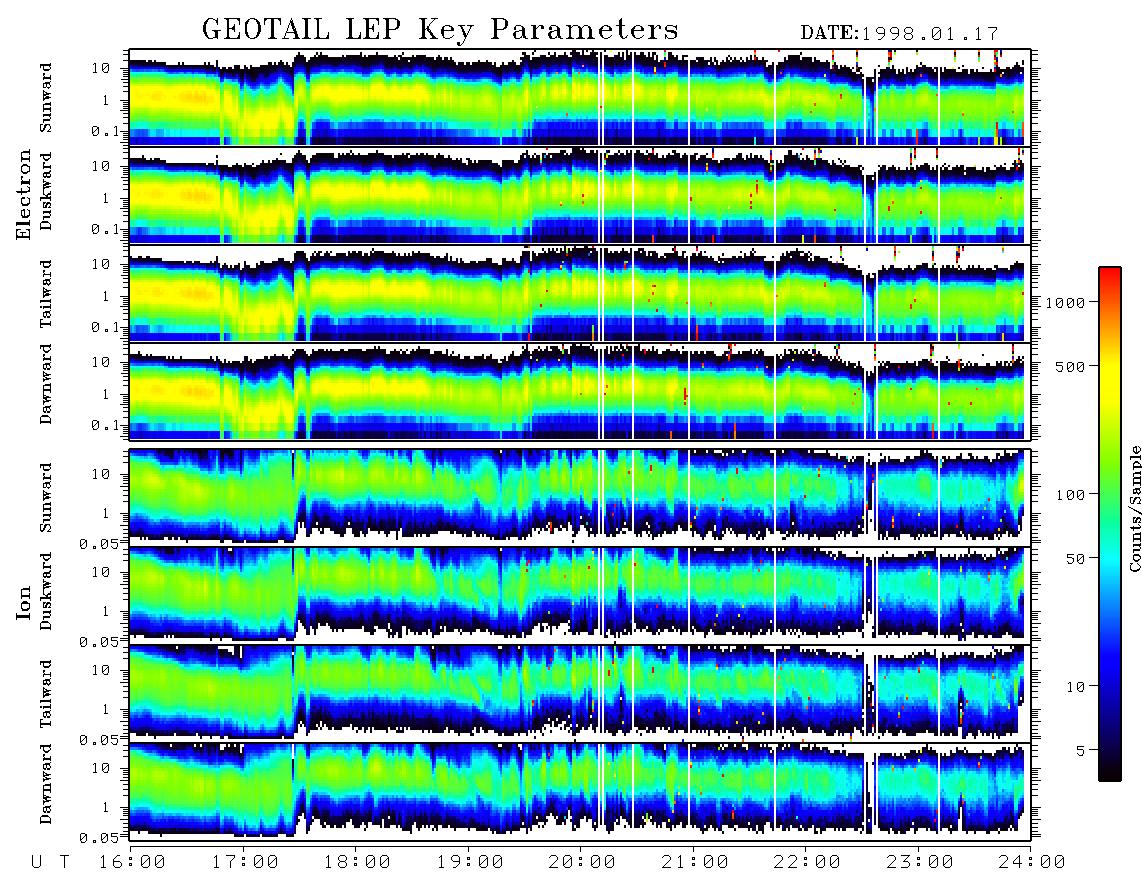The height and width of the screenshot is (880, 1142).
Task: Click the Electron Tailward spectrogram panel
Action: (x=580, y=294)
